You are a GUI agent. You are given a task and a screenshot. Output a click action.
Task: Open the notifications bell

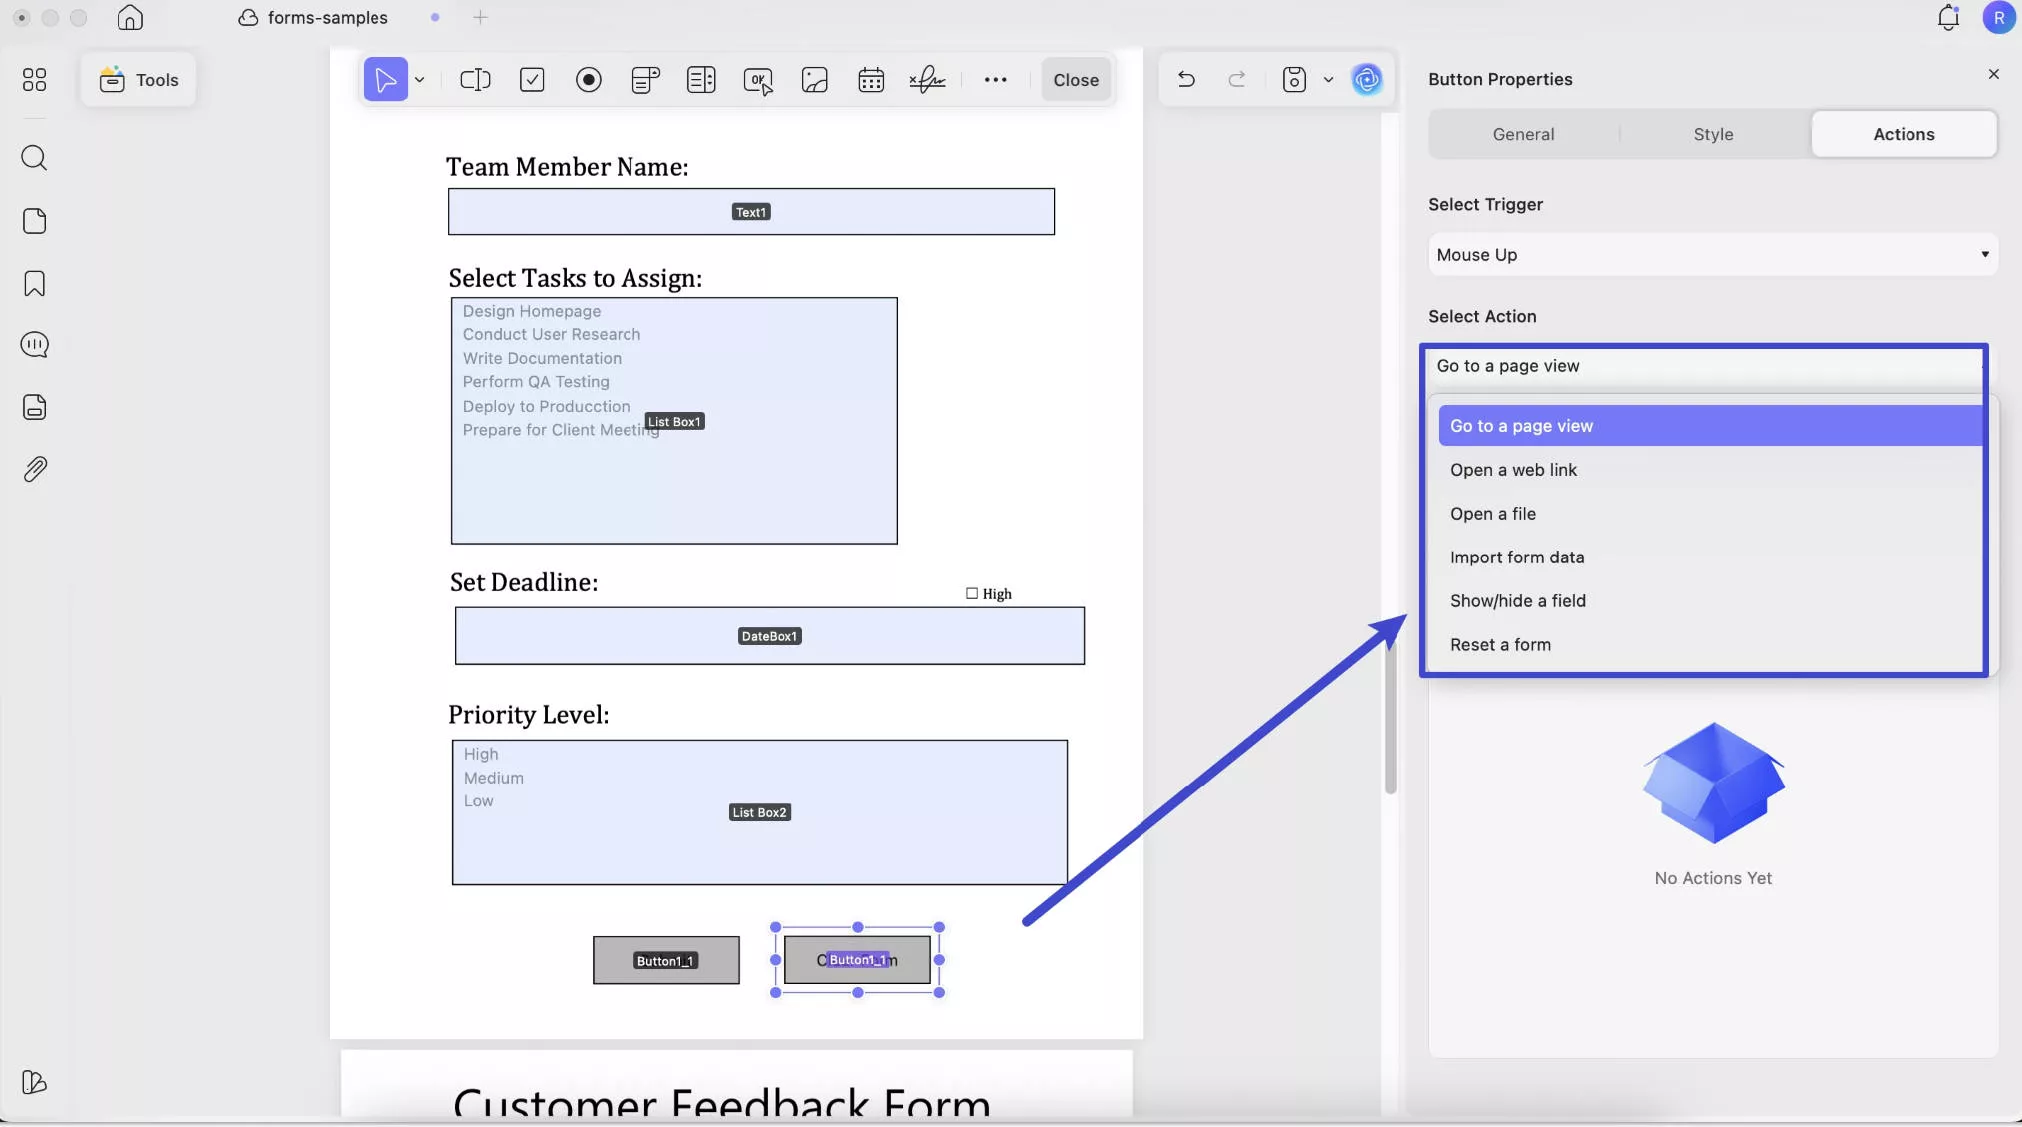click(1948, 18)
